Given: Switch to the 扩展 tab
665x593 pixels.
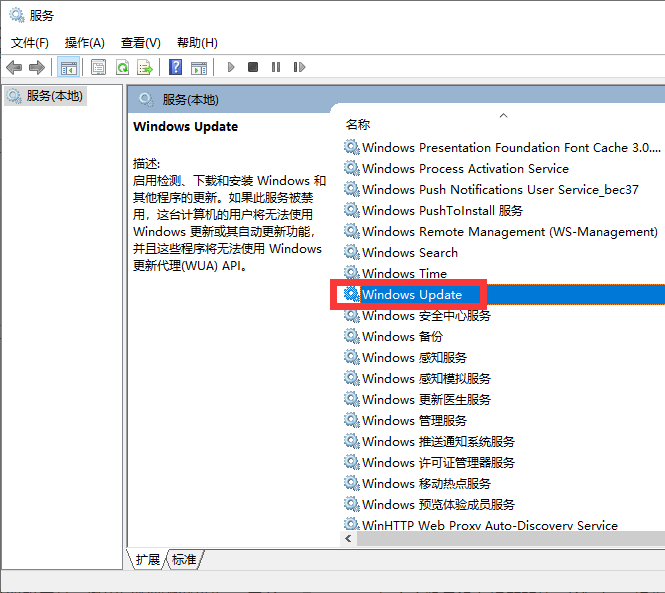Looking at the screenshot, I should click(x=147, y=559).
